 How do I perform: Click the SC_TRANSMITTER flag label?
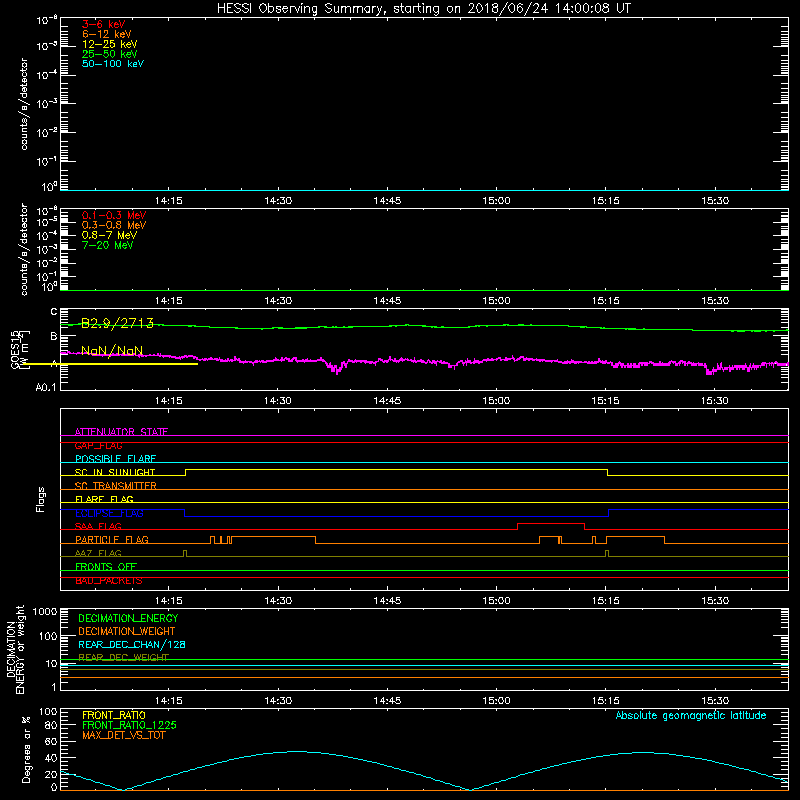pyautogui.click(x=116, y=486)
